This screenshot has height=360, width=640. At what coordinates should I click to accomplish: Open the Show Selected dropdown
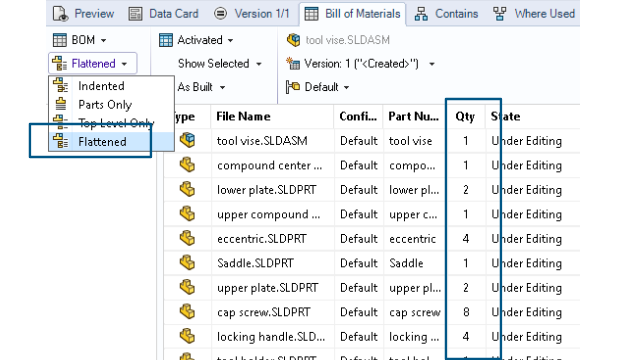[x=219, y=64]
